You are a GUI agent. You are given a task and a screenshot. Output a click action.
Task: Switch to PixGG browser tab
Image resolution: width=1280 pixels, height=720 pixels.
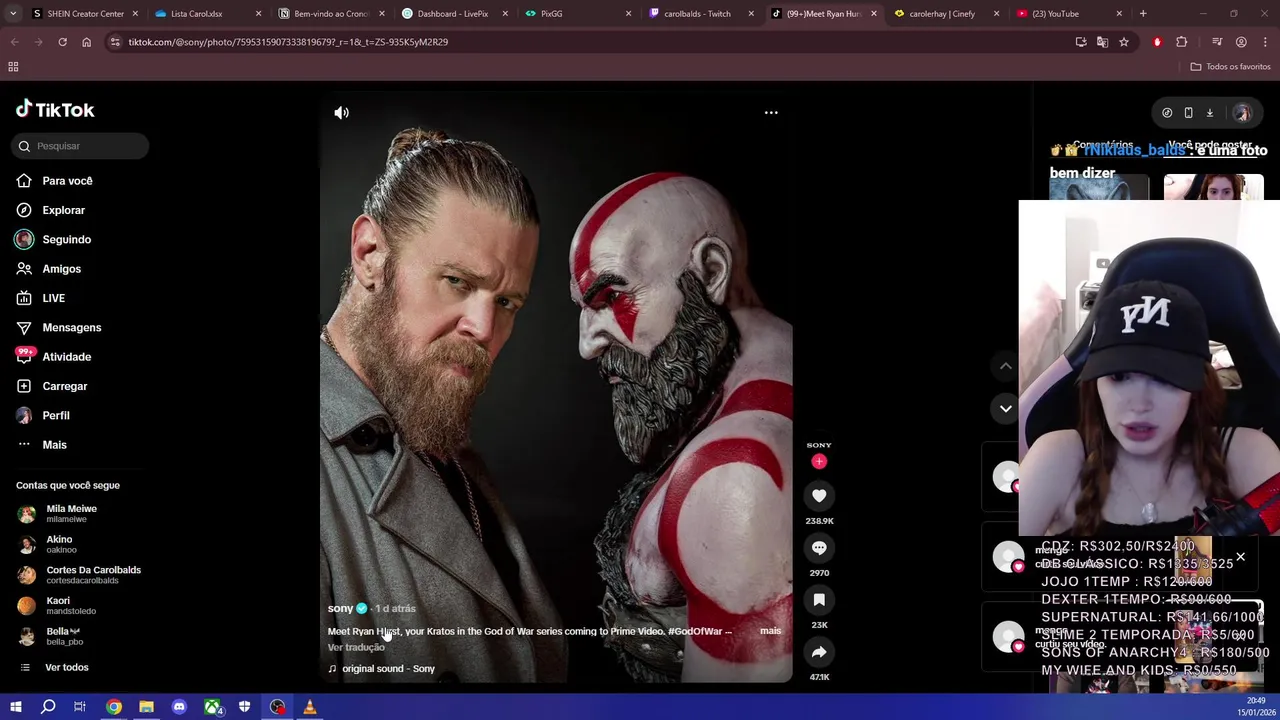(x=578, y=14)
